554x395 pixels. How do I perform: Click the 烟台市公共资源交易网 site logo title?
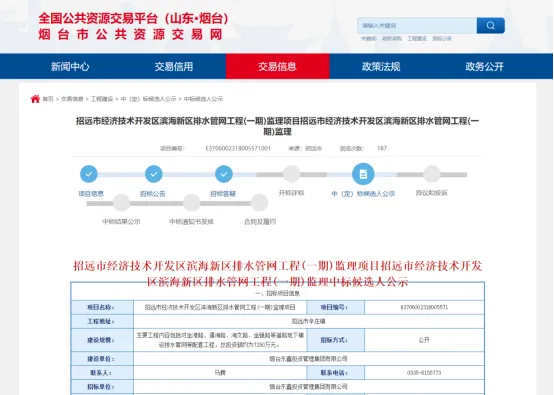[x=130, y=34]
